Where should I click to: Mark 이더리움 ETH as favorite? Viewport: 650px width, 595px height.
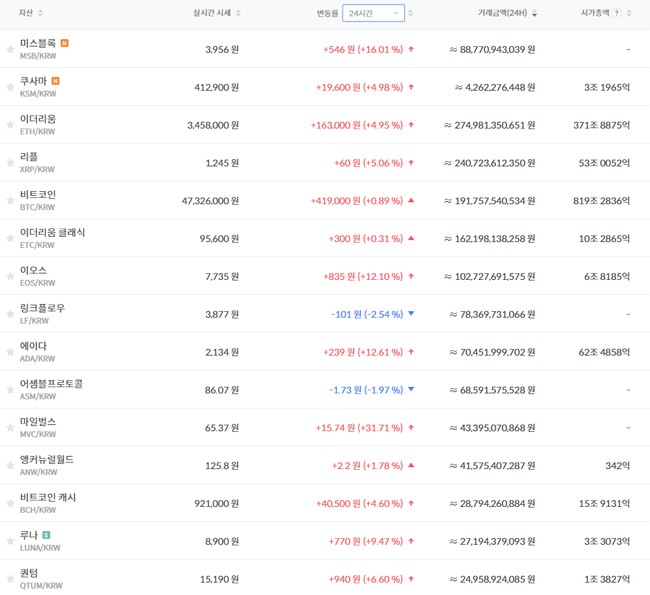pyautogui.click(x=10, y=125)
